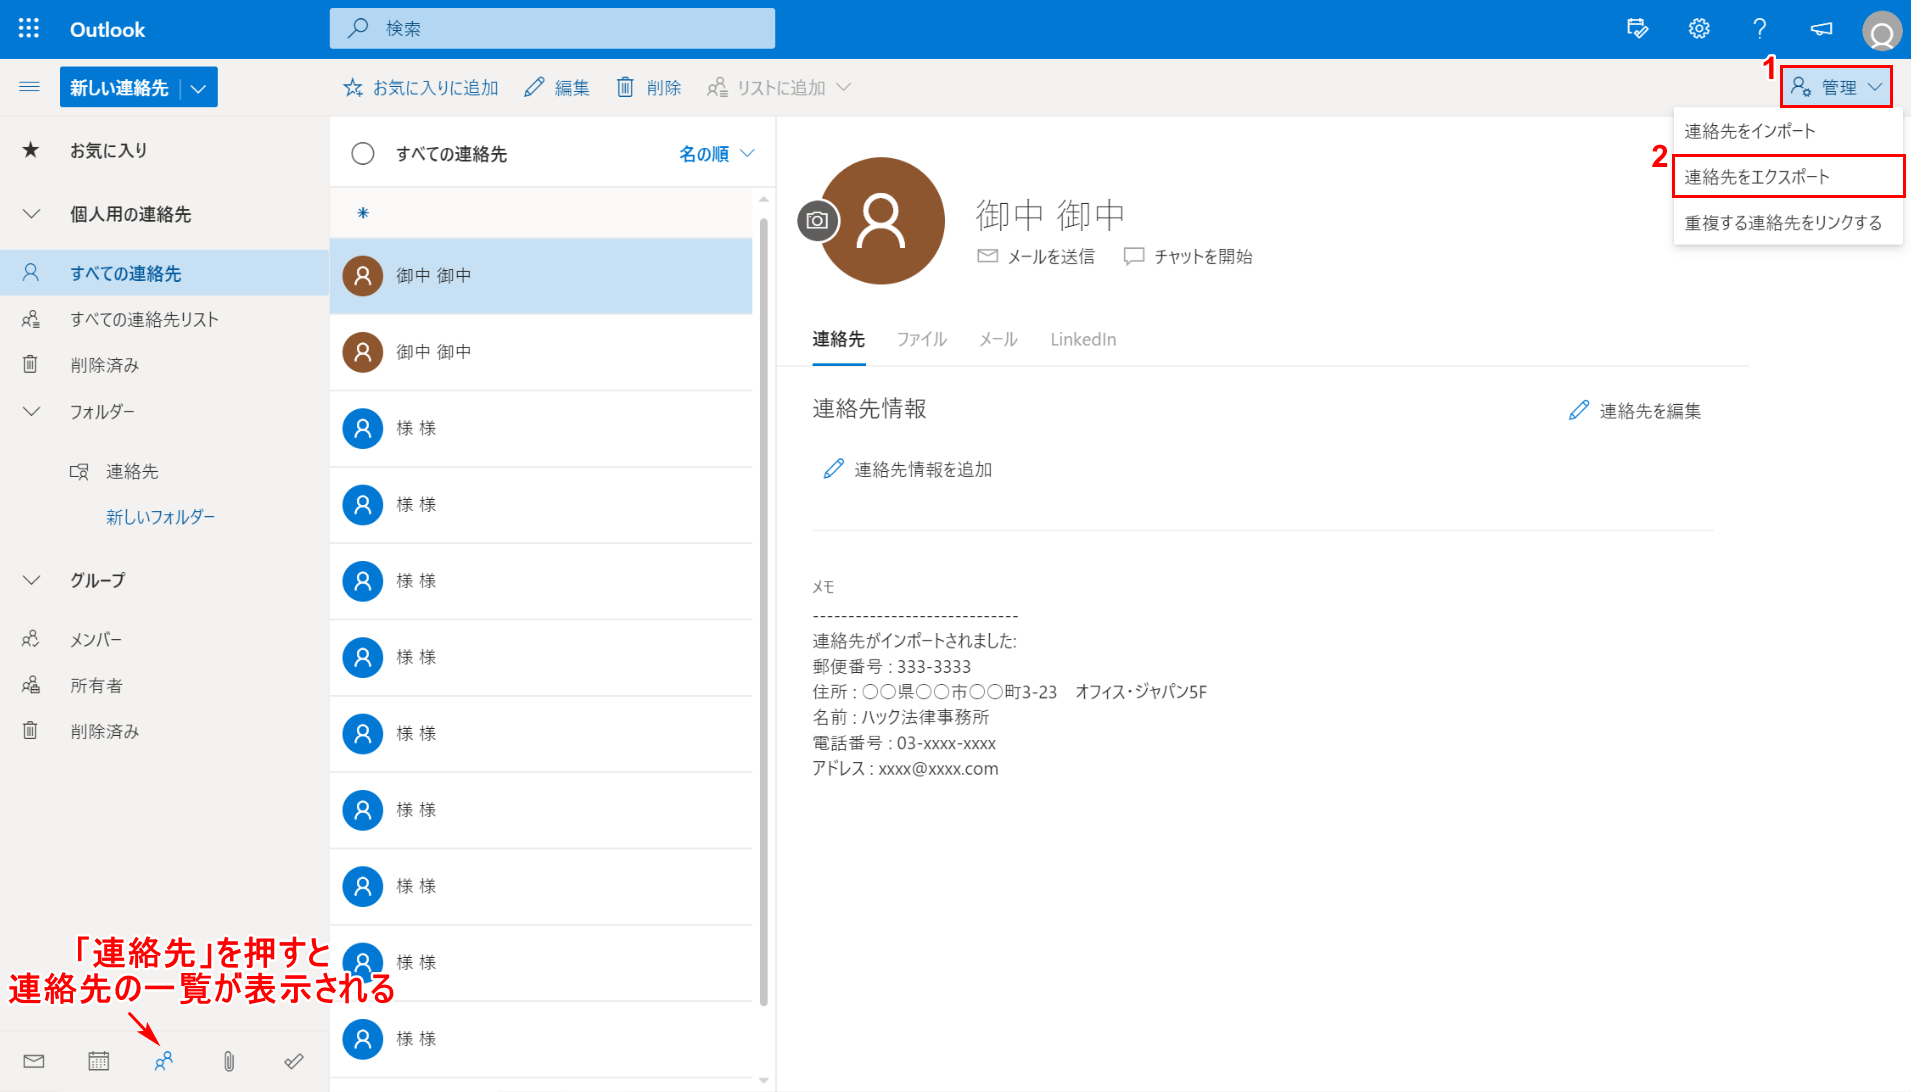
Task: Switch to the ファイル tab
Action: [x=921, y=340]
